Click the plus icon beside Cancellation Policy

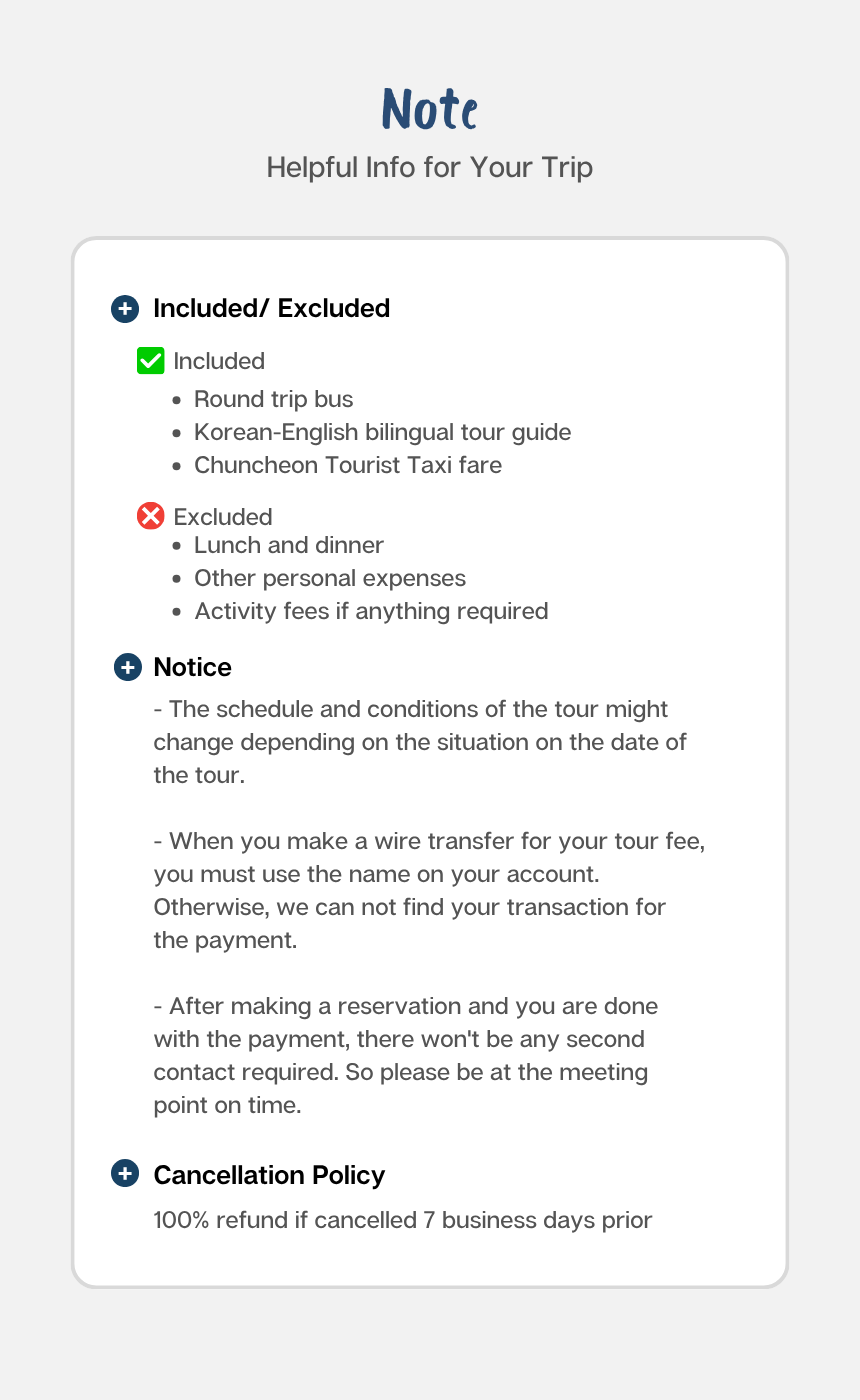pos(124,1174)
